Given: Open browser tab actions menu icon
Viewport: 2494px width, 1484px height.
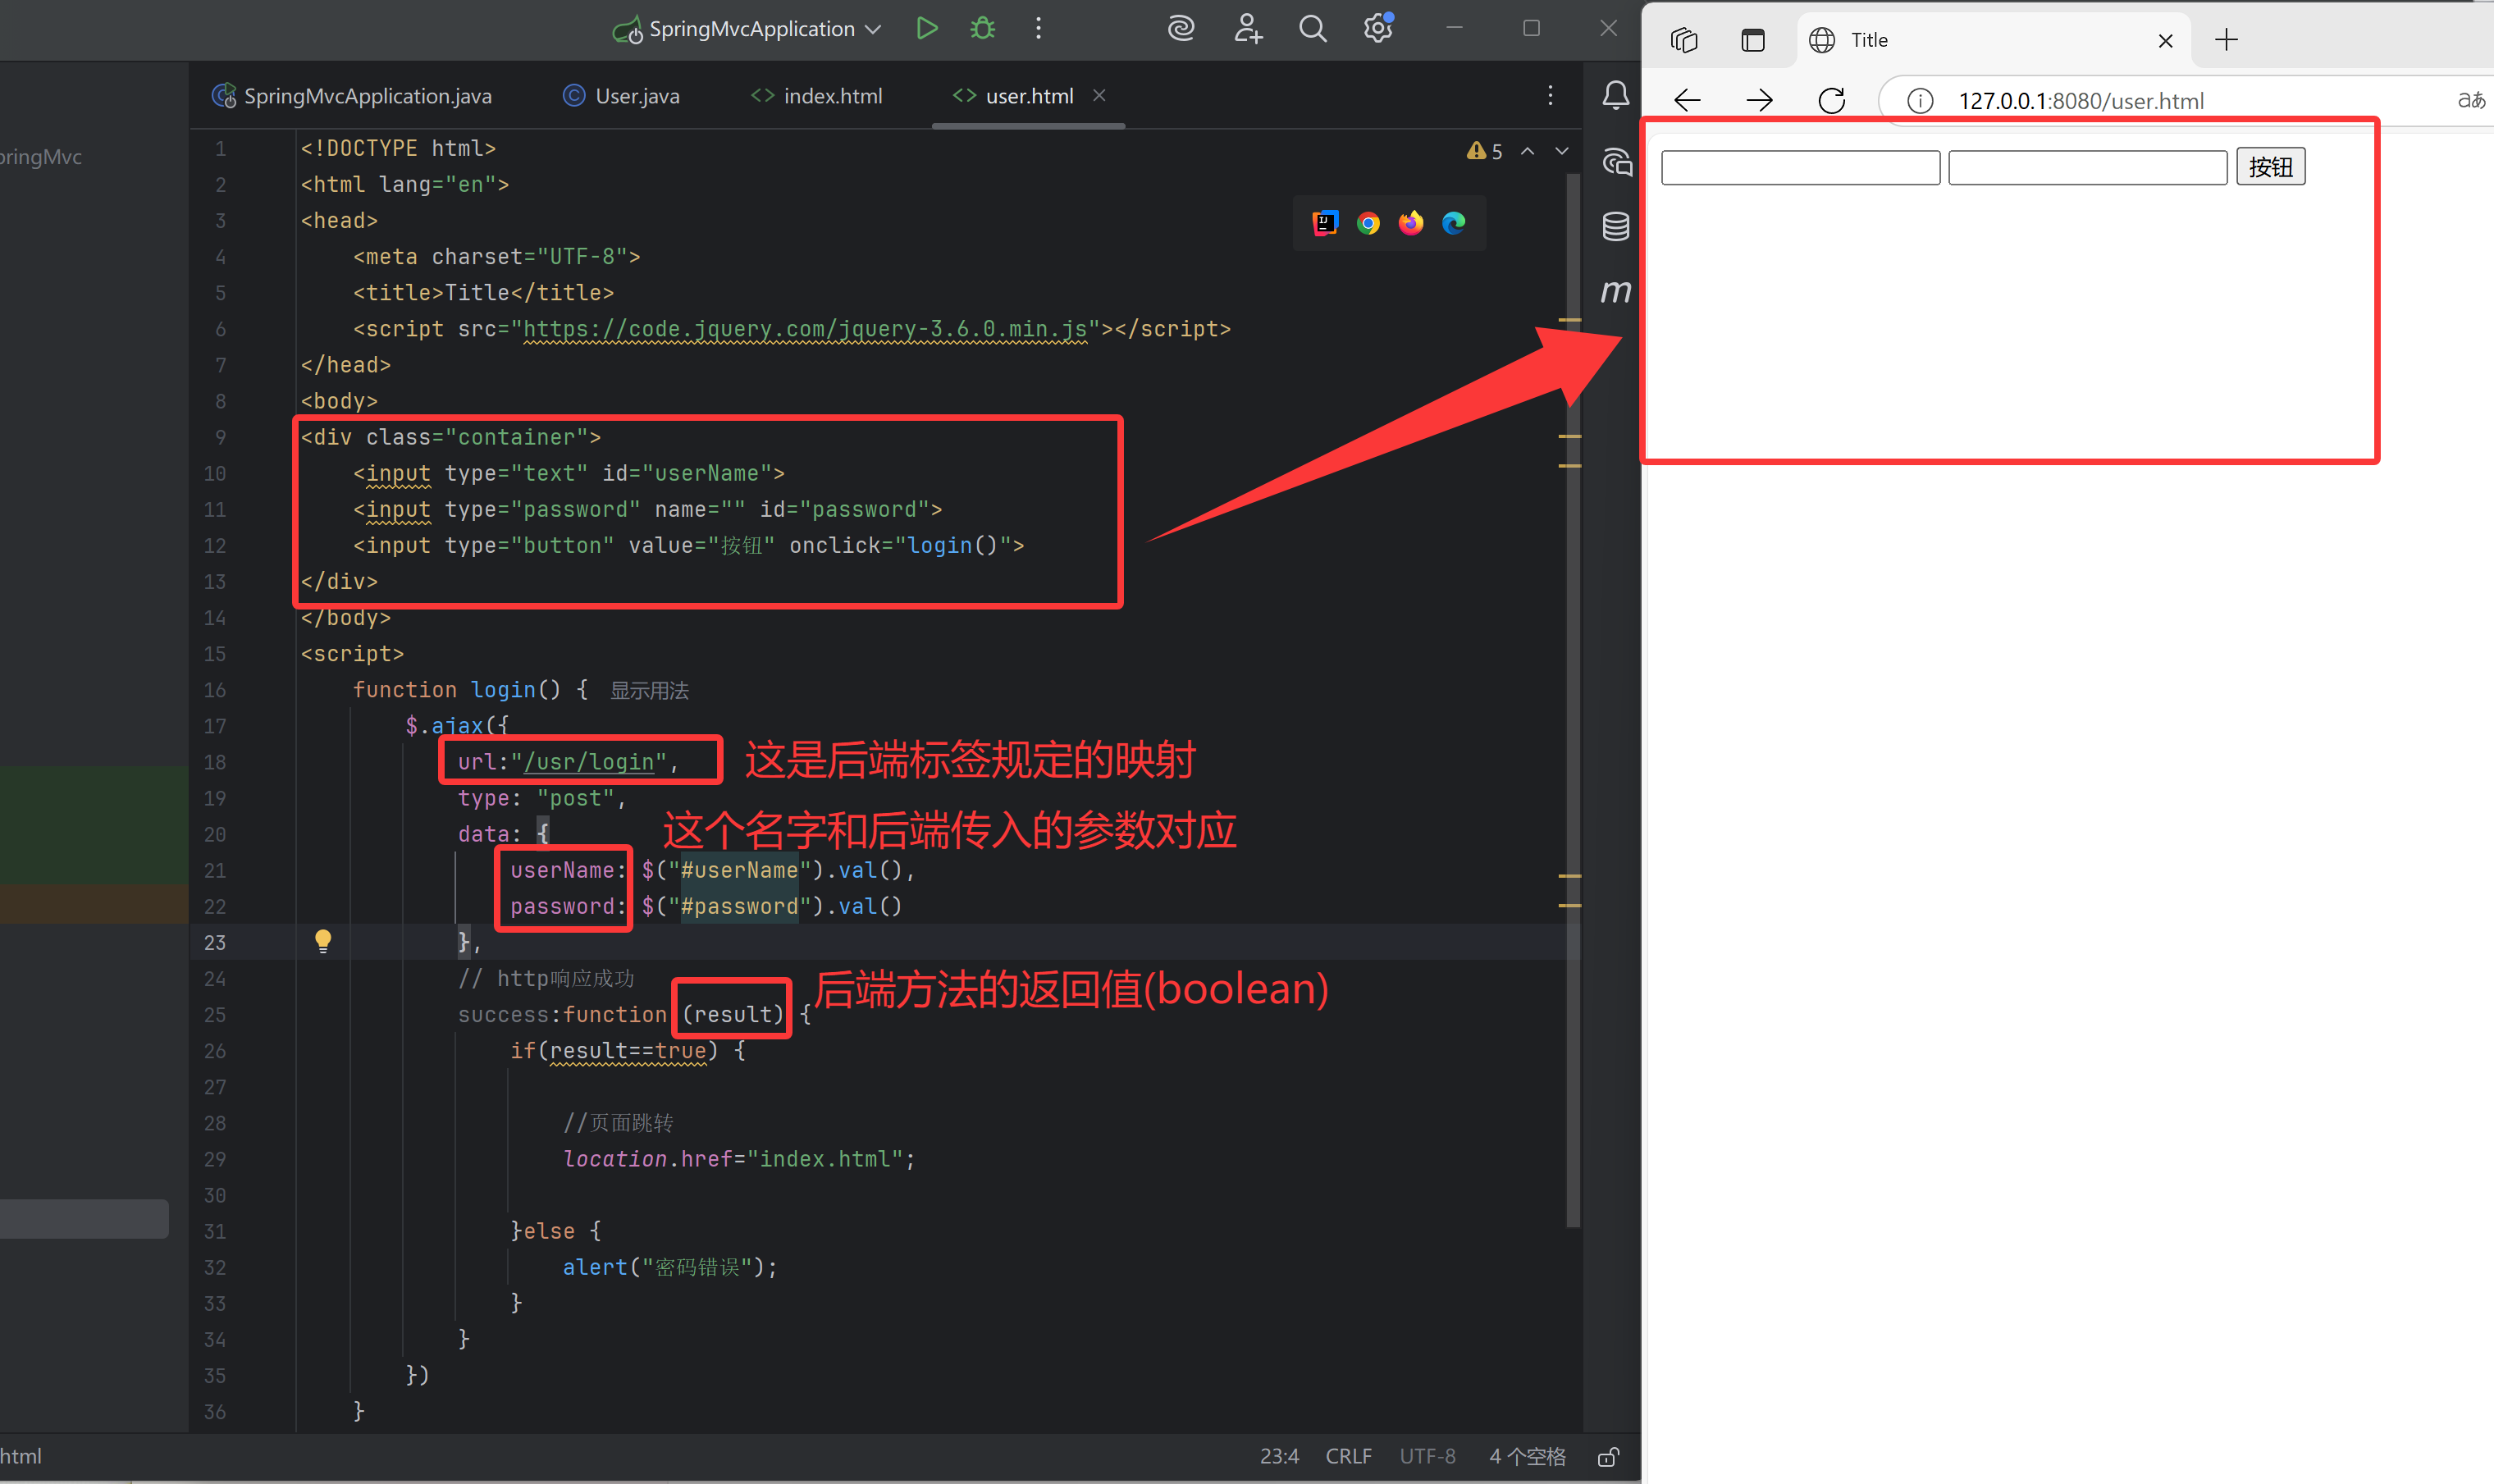Looking at the screenshot, I should pos(1753,40).
